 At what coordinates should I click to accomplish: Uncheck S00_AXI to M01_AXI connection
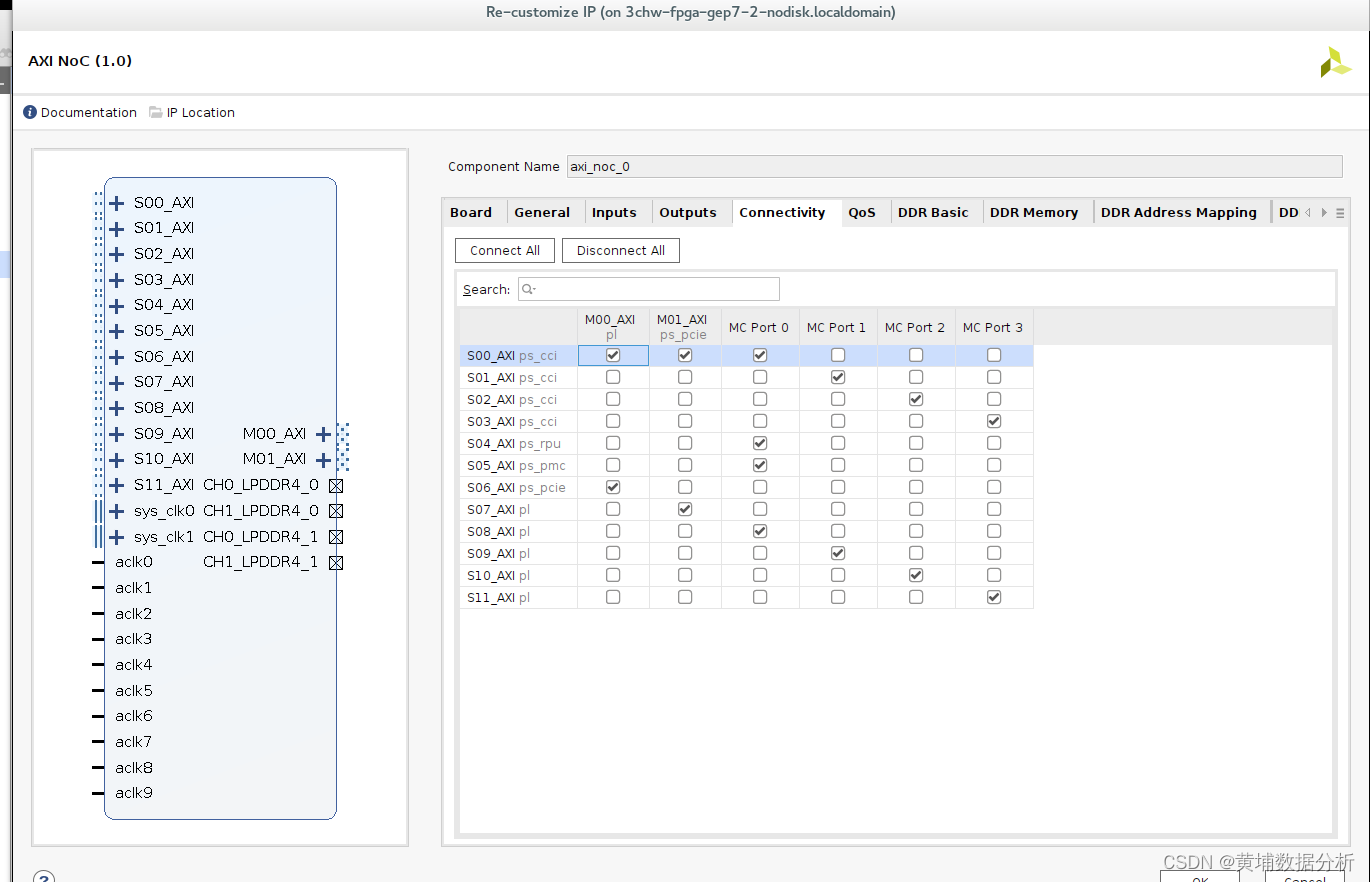click(x=685, y=355)
